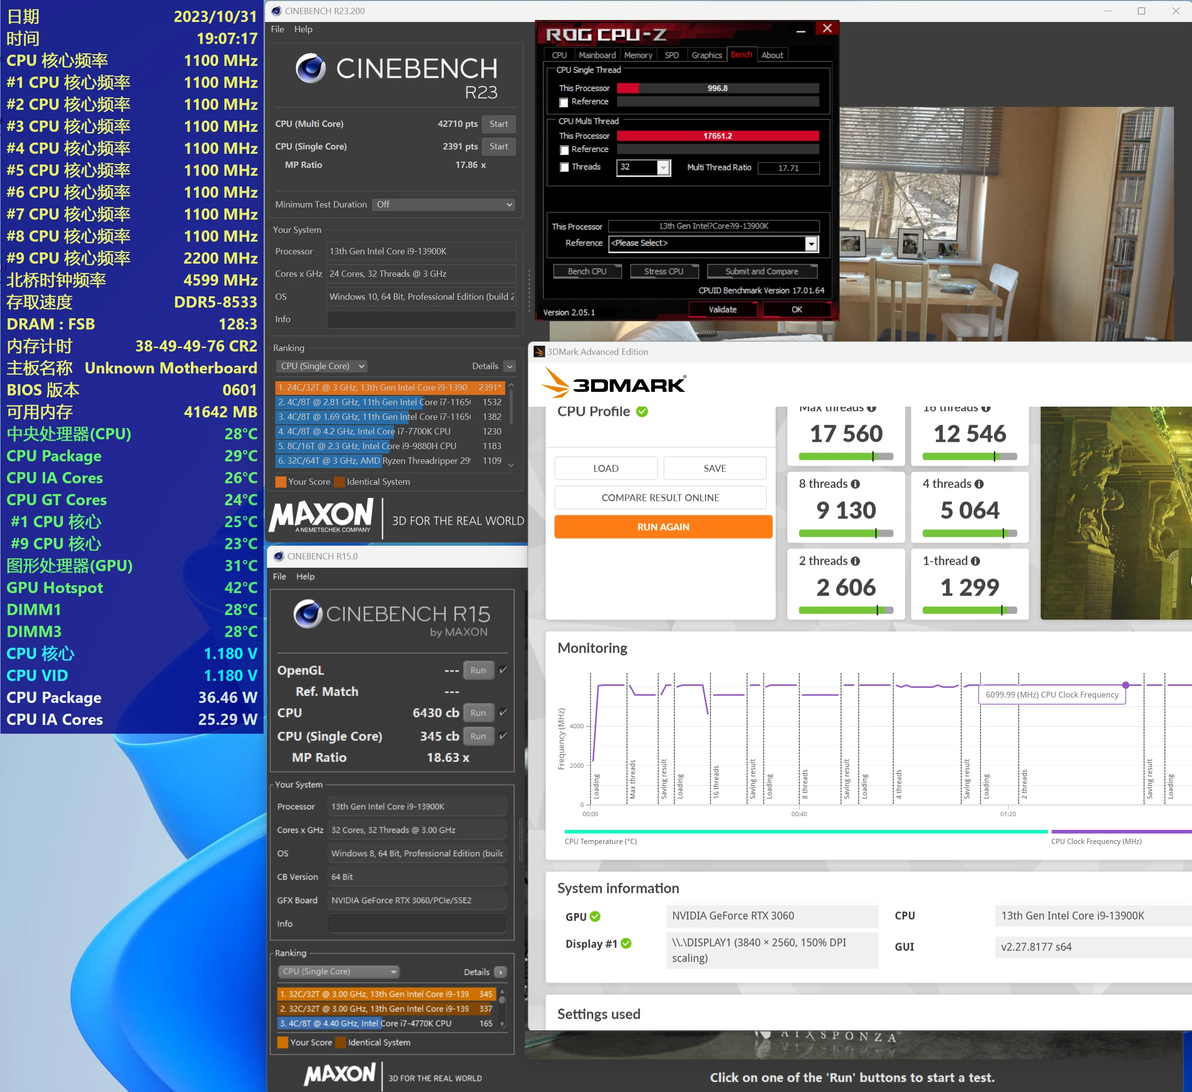Click MAXON logo in Cinebench R23
This screenshot has width=1192, height=1092.
[x=322, y=516]
